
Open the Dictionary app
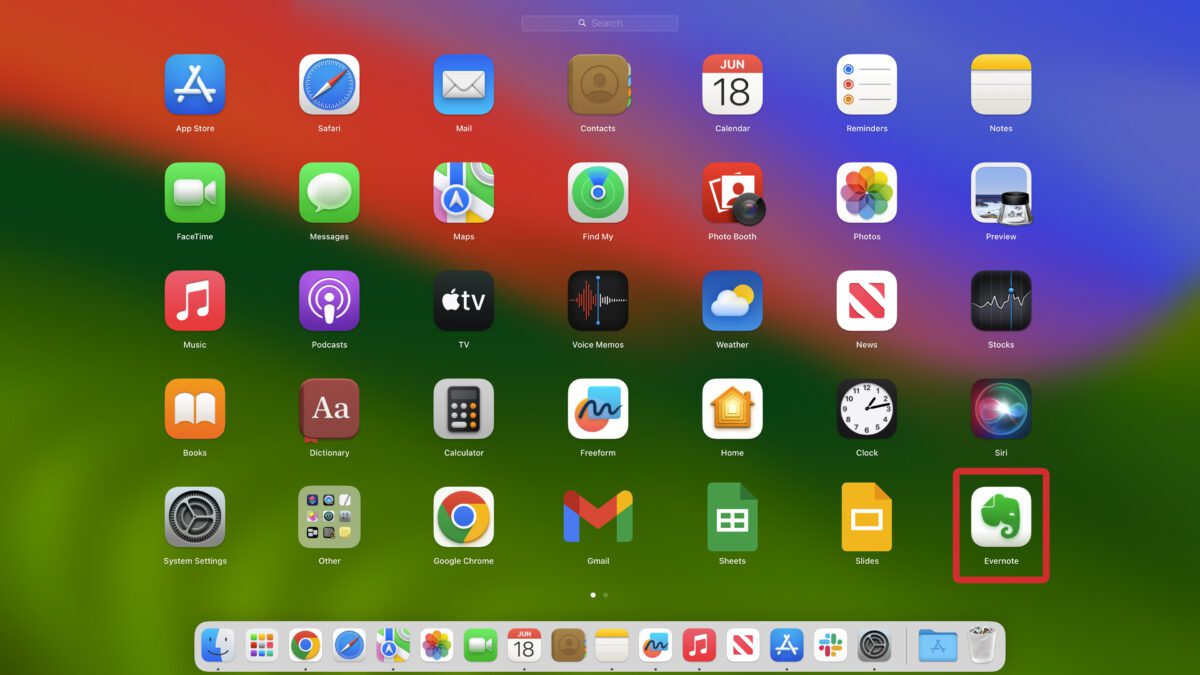[x=329, y=409]
